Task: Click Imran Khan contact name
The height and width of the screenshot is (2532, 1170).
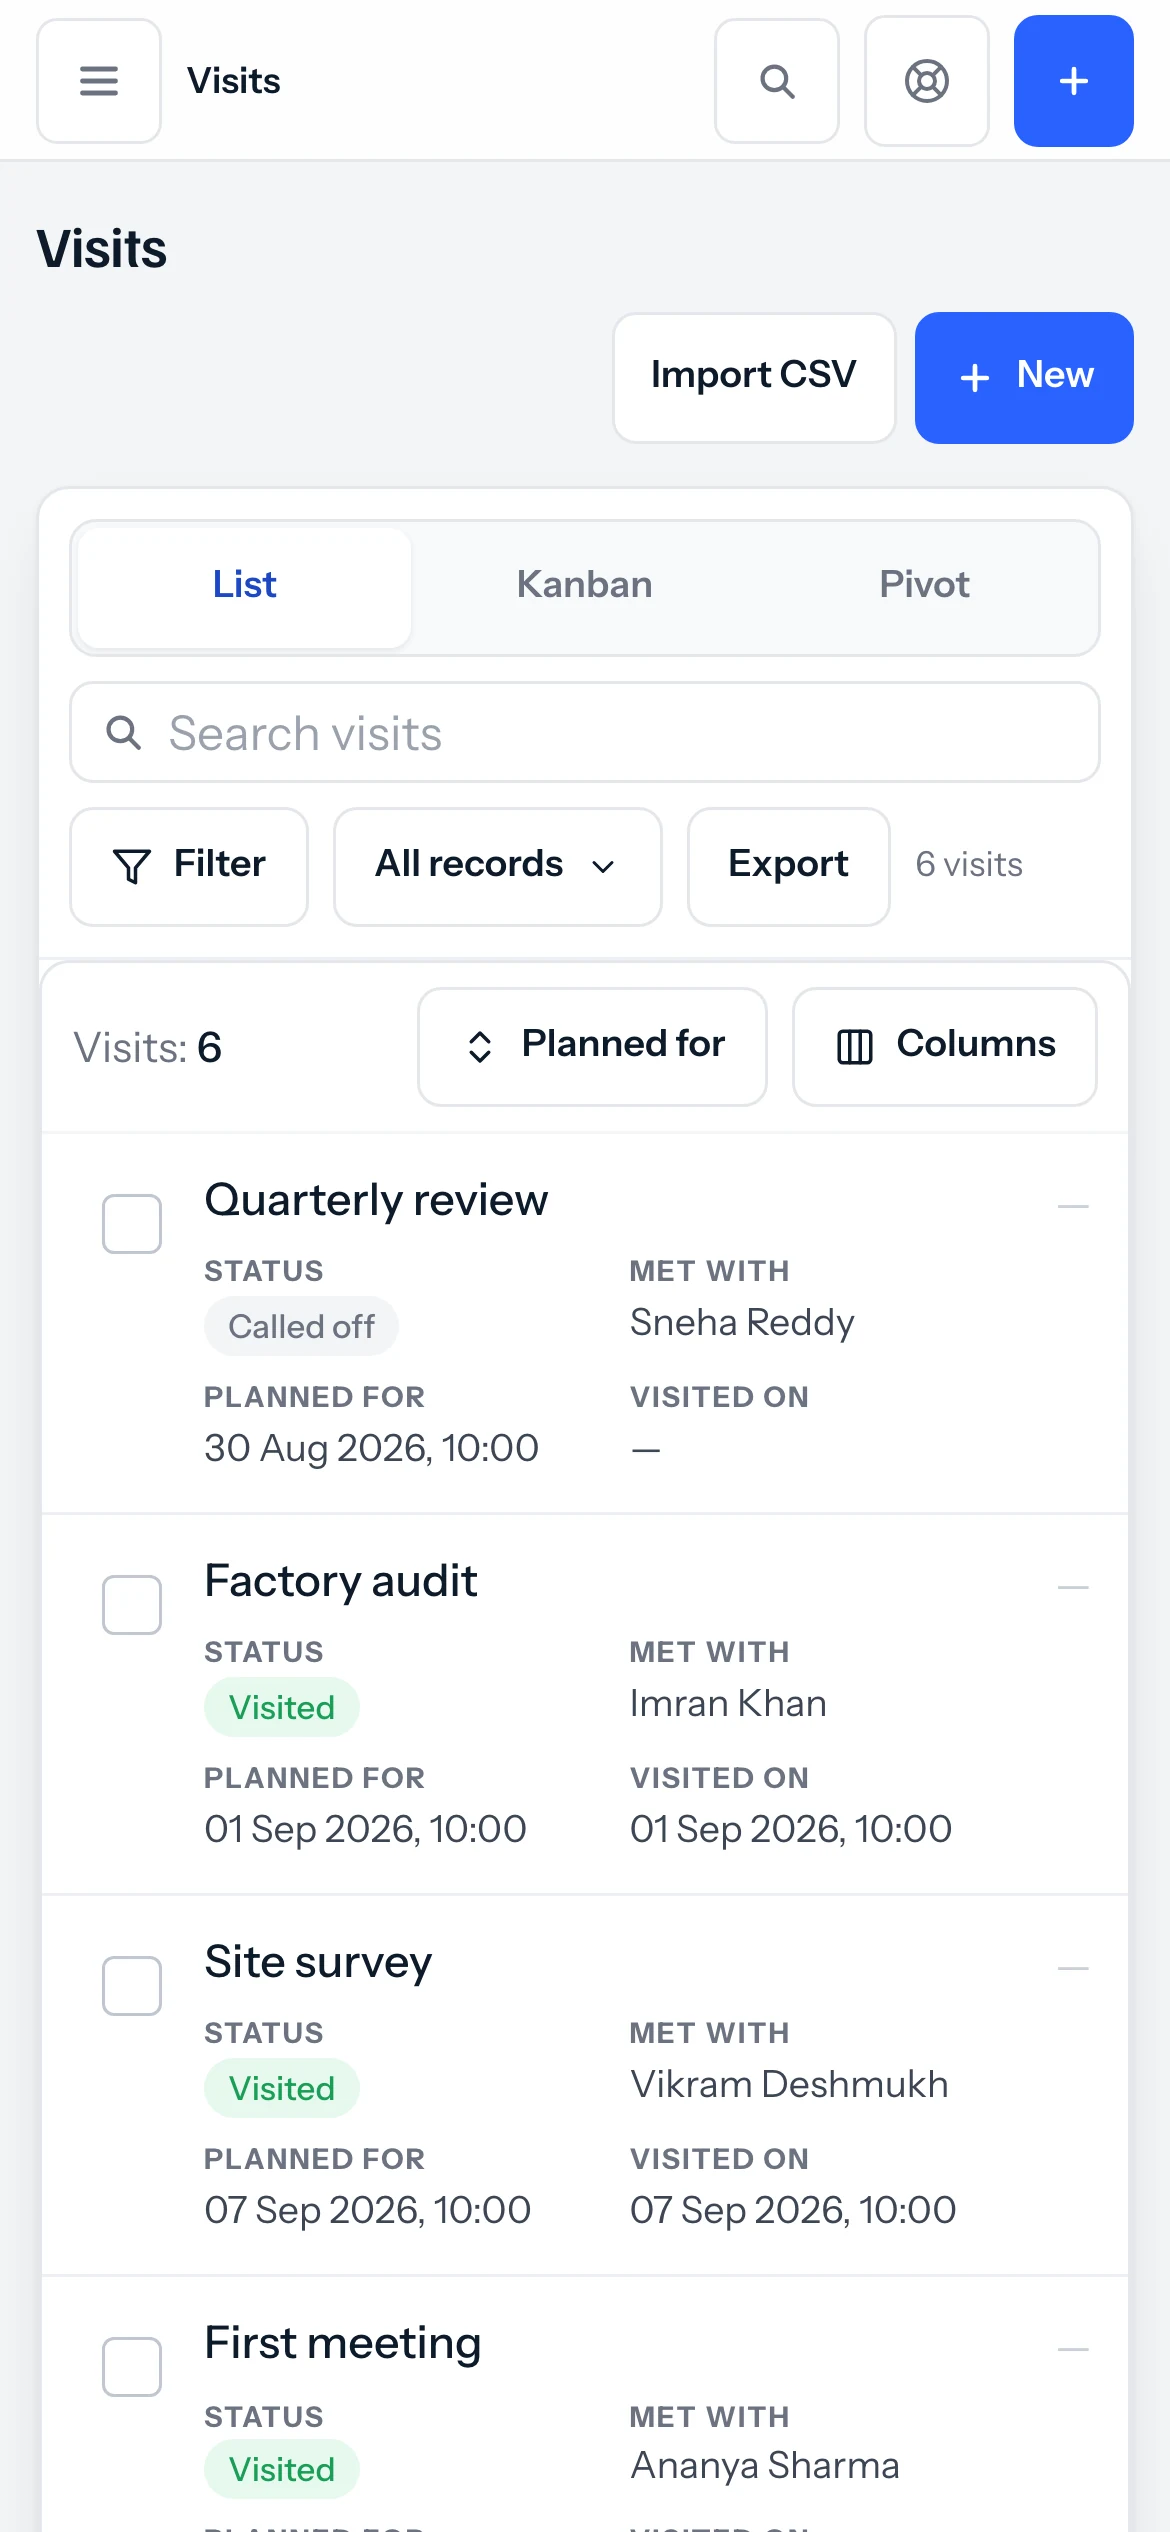Action: (728, 1704)
